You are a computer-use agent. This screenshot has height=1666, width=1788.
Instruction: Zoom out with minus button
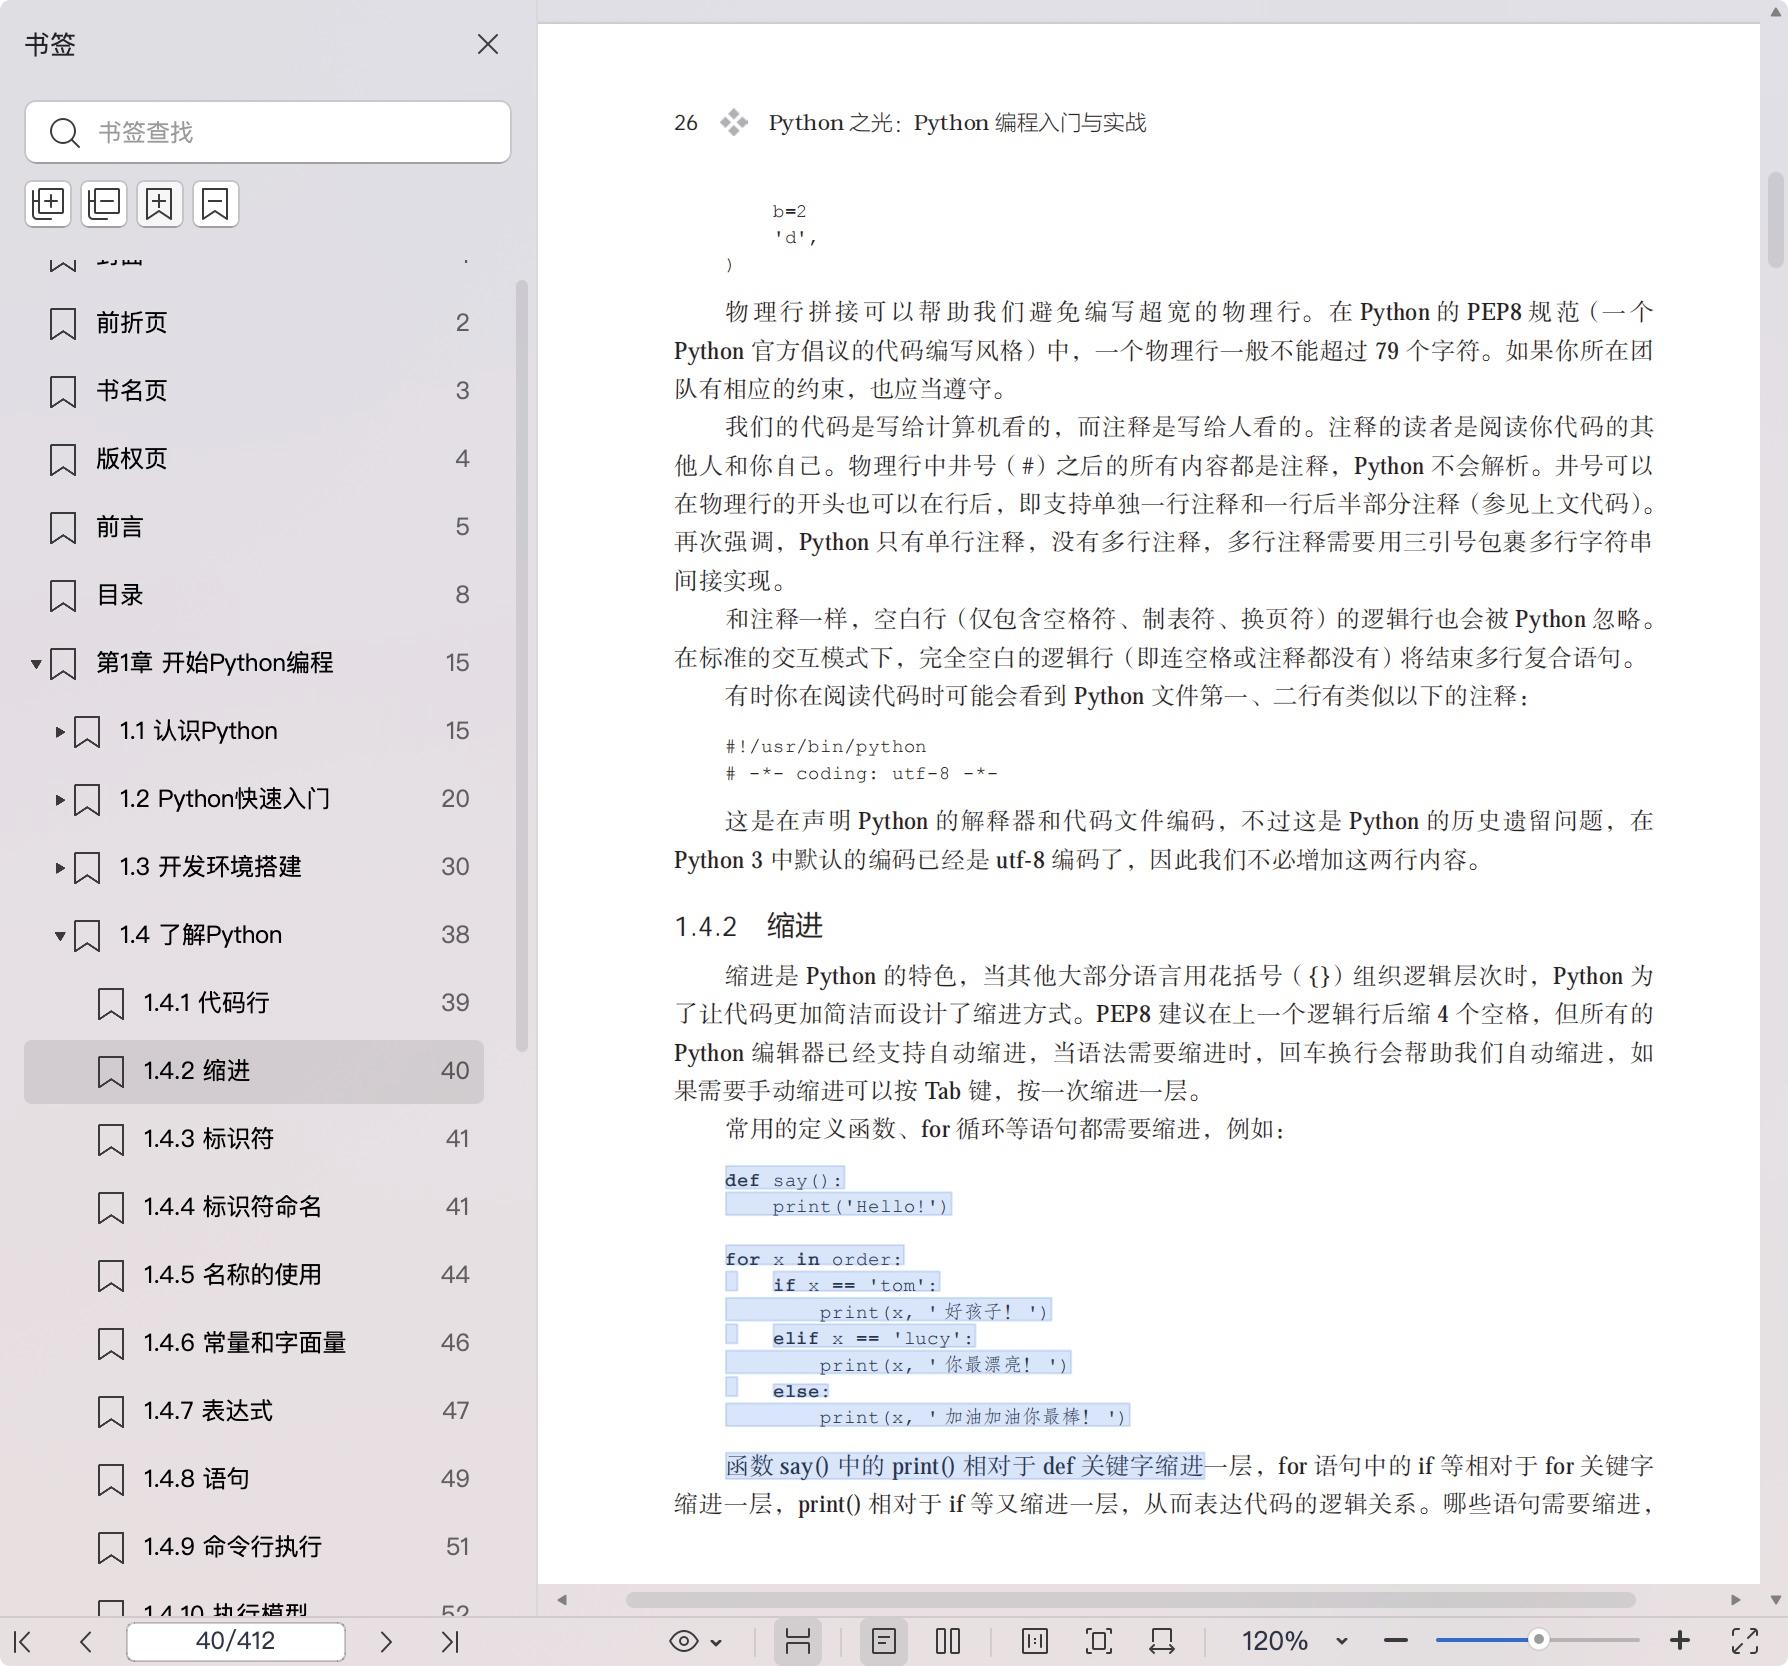1396,1641
